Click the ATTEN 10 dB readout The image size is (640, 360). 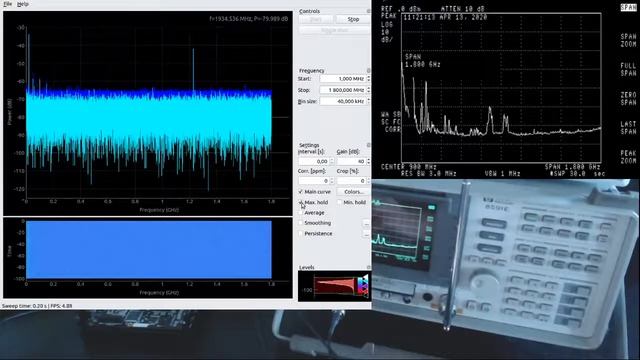[x=462, y=9]
